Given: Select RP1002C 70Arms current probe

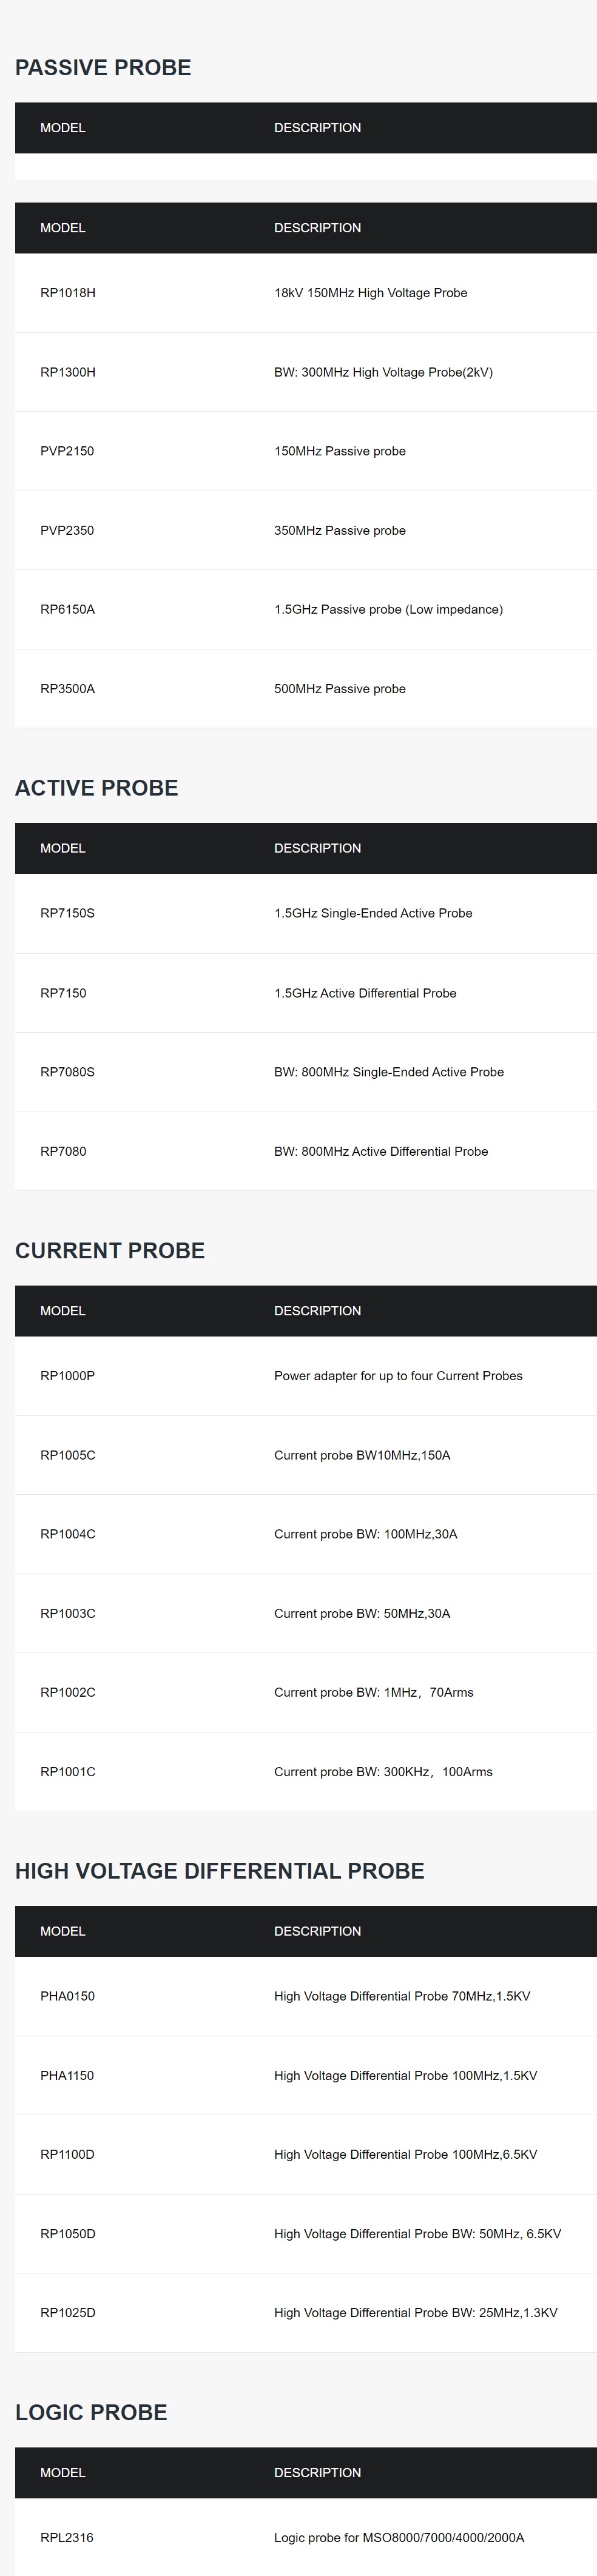Looking at the screenshot, I should [x=306, y=1692].
